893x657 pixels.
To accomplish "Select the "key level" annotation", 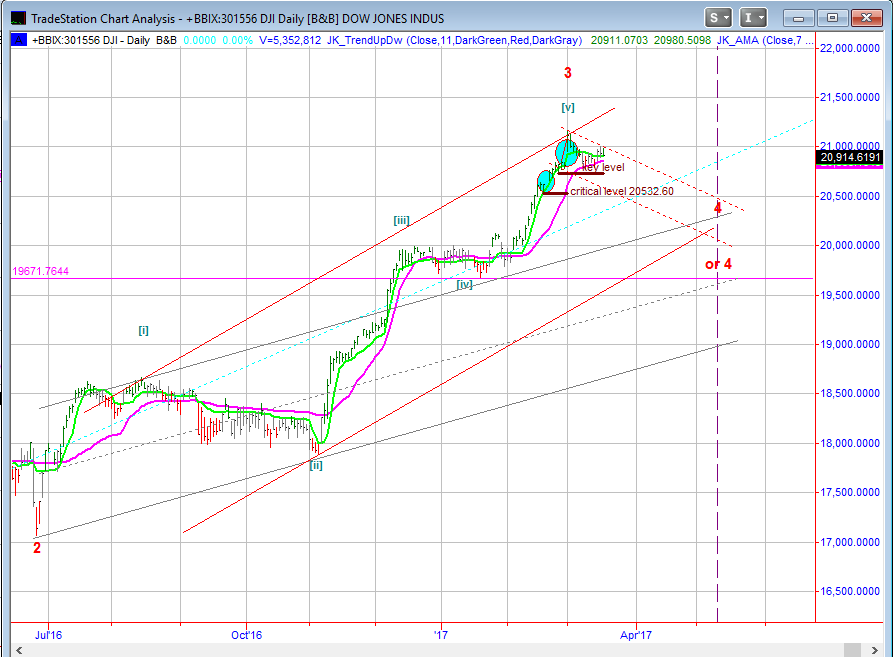I will coord(603,167).
